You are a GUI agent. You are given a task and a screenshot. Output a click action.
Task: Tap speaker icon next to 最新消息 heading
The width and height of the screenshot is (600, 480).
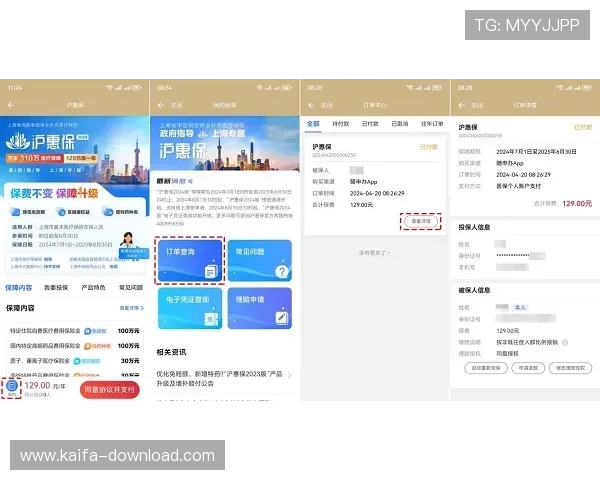[191, 181]
